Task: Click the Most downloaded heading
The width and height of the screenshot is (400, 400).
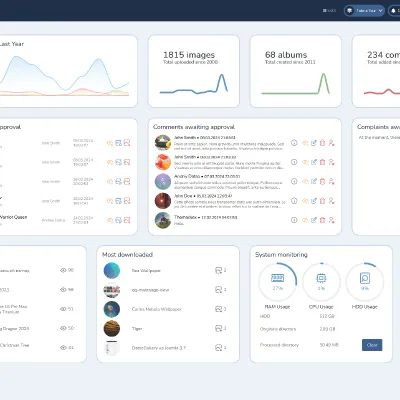Action: pos(127,255)
